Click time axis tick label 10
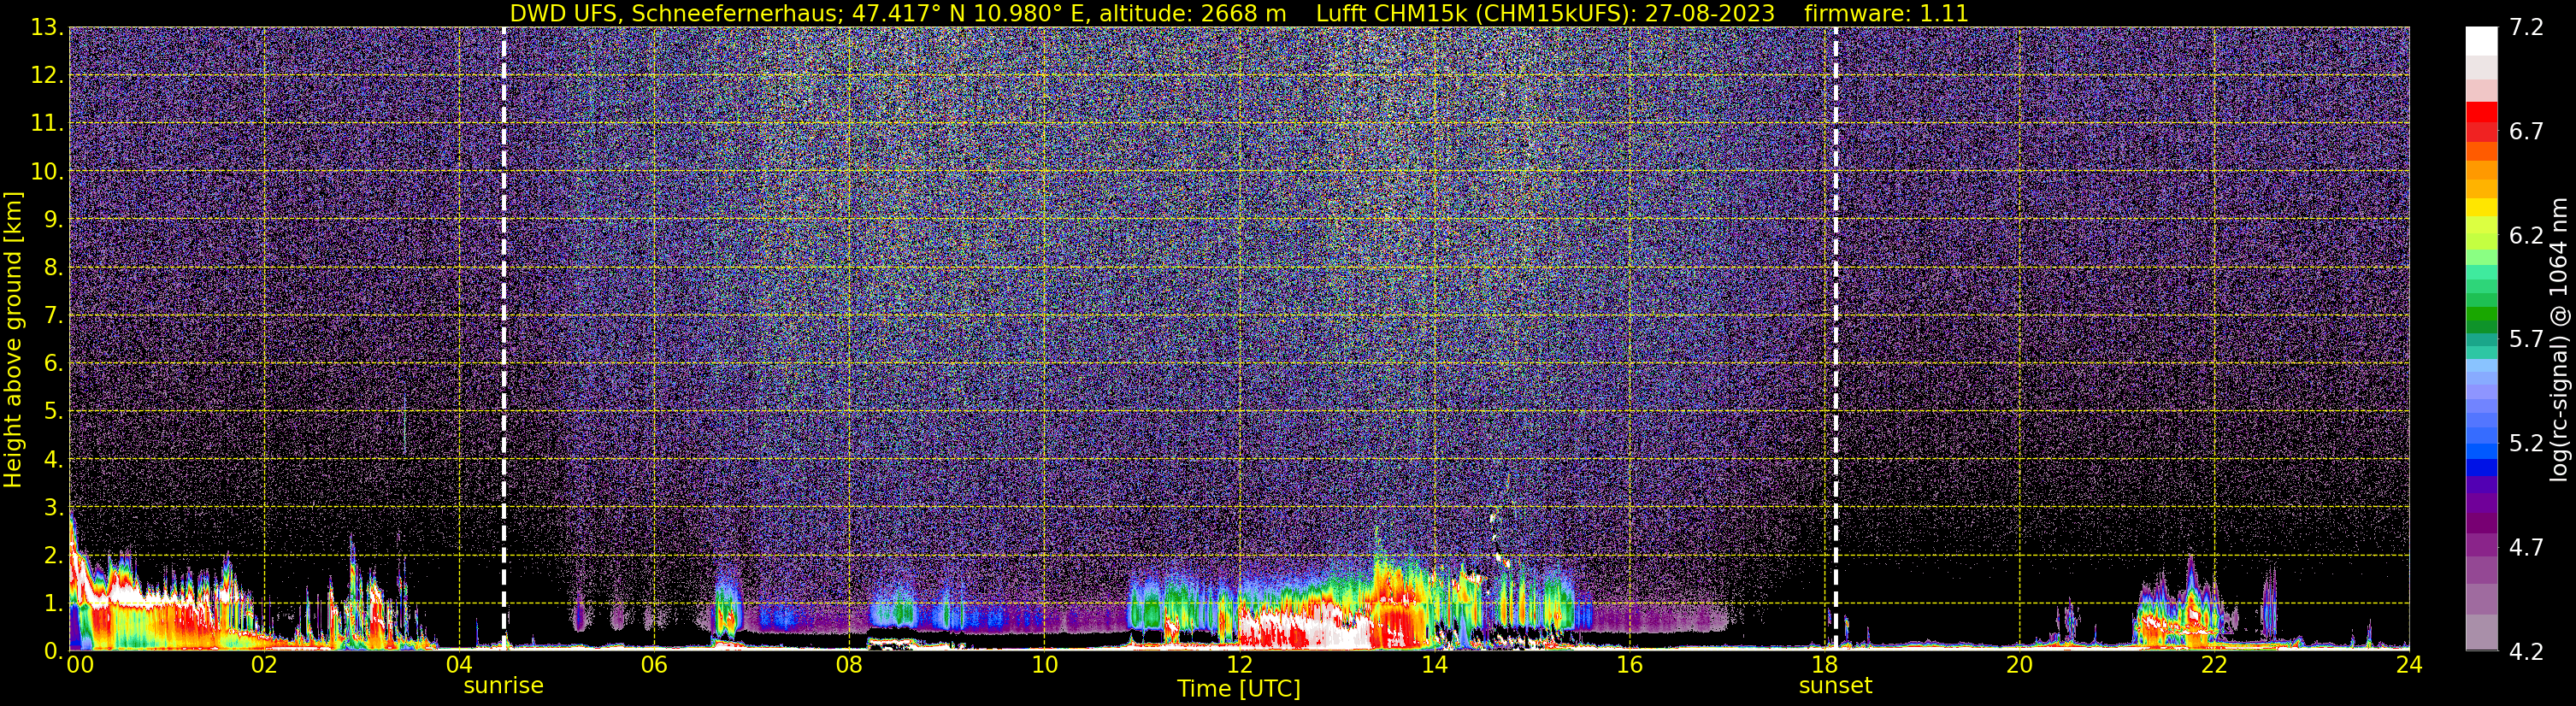 click(1044, 665)
